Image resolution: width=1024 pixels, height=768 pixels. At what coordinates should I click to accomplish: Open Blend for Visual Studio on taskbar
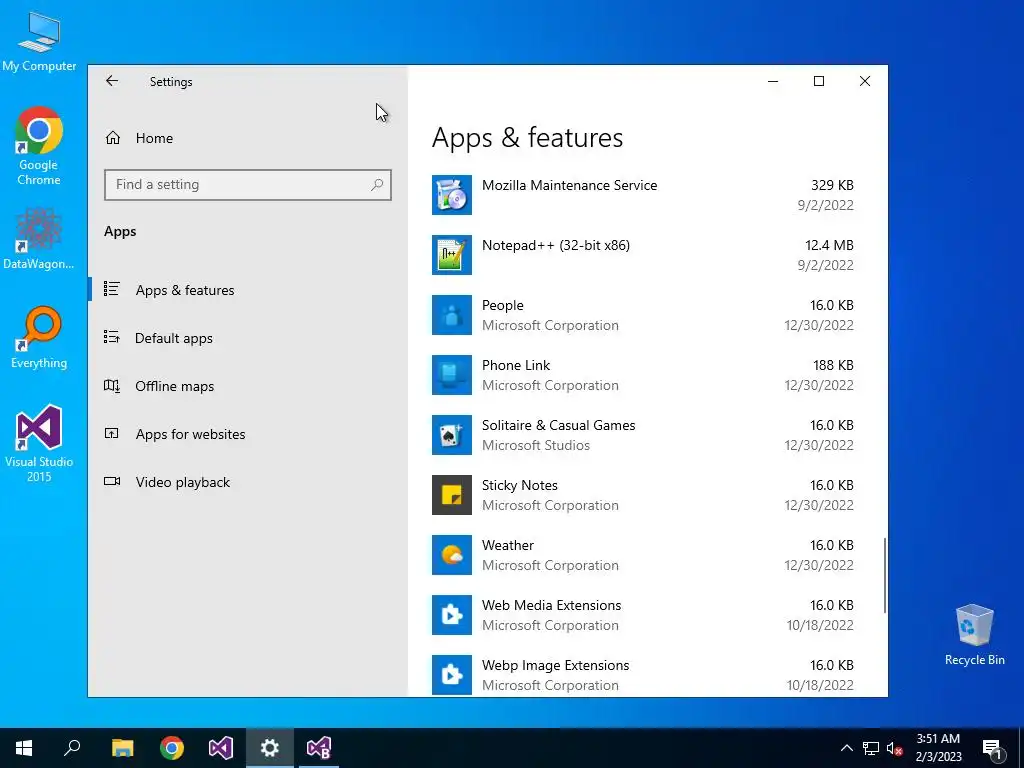319,748
